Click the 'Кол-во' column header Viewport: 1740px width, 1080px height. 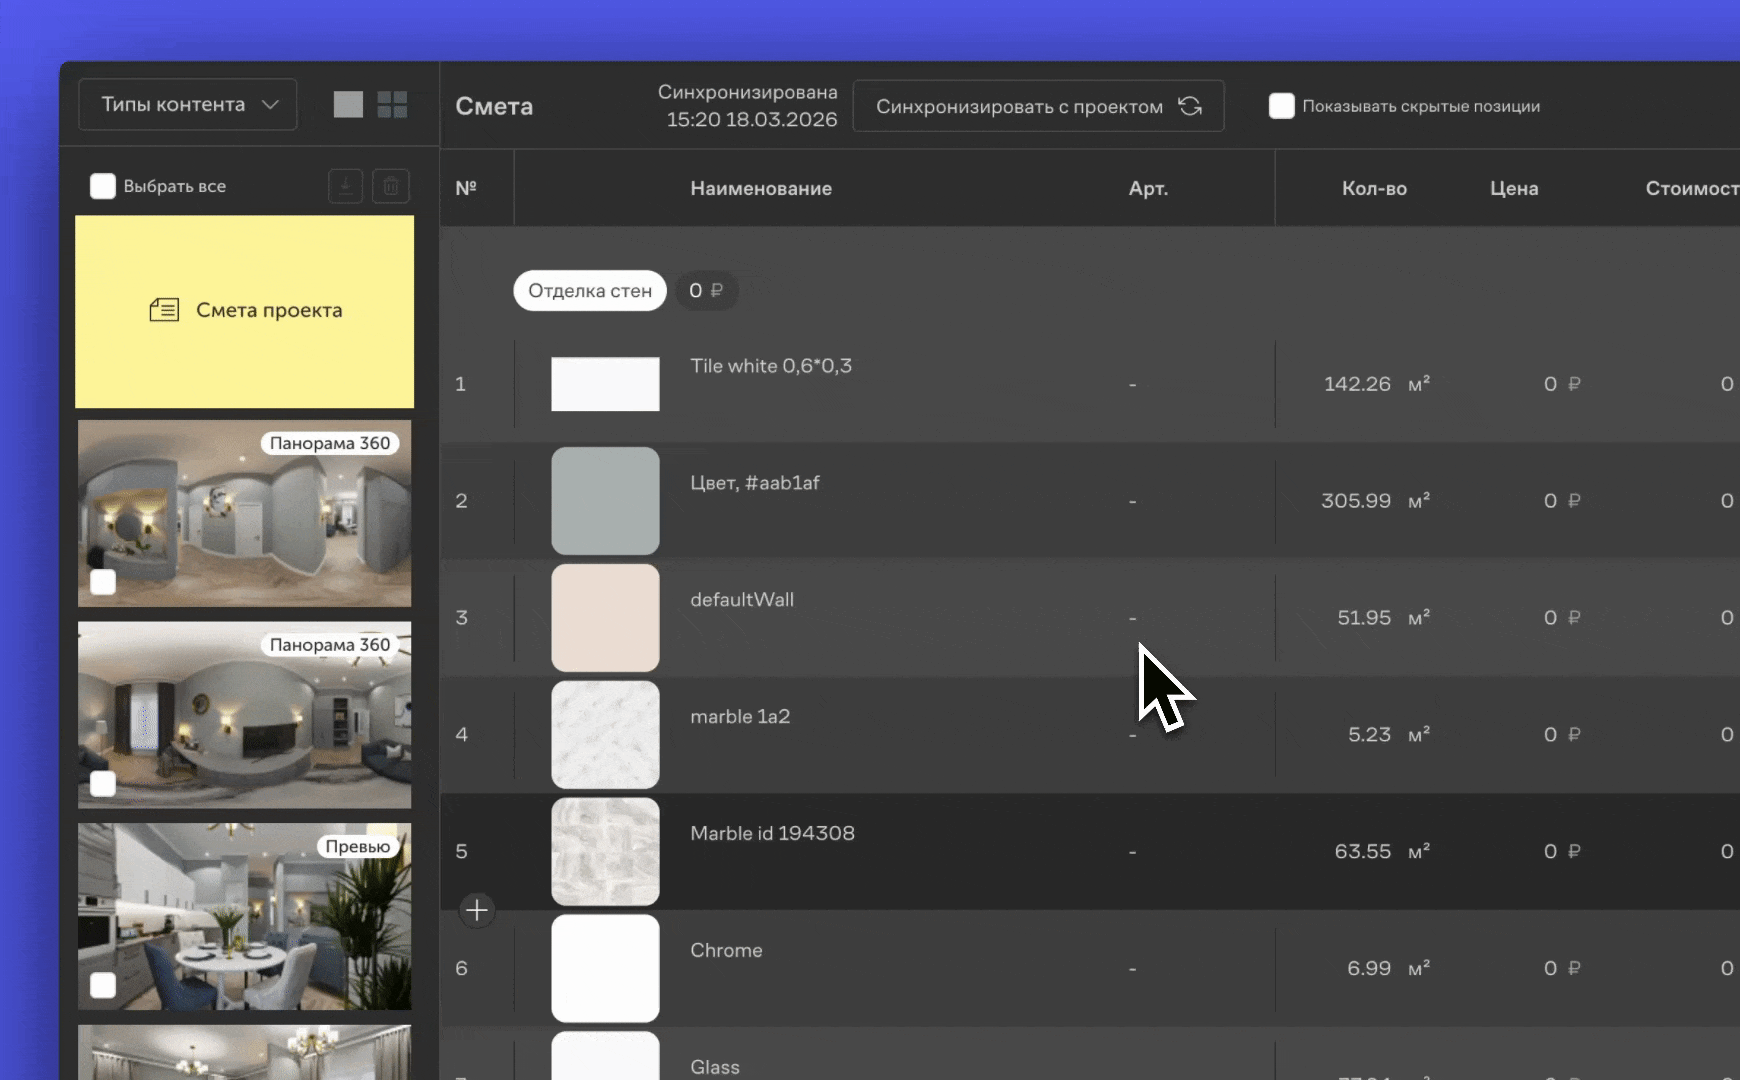[x=1373, y=188]
